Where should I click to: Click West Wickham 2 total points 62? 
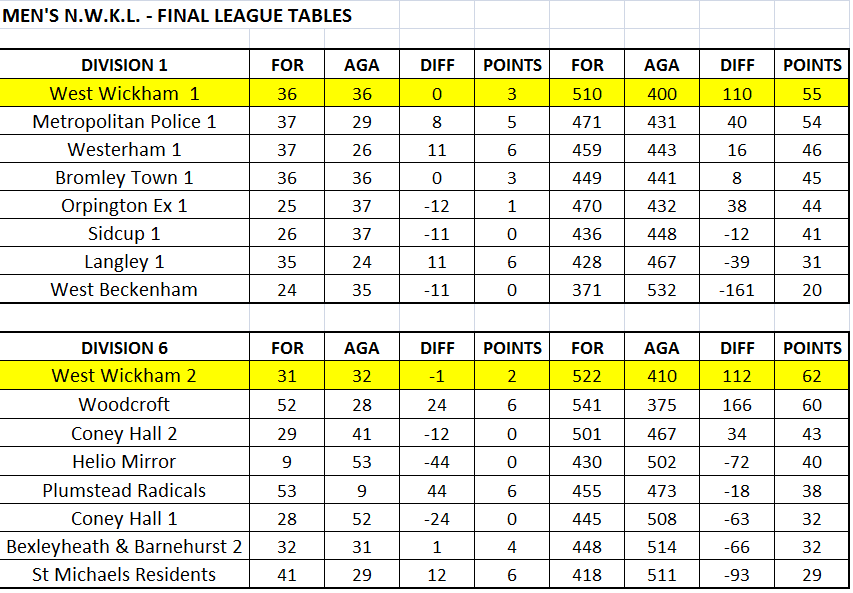click(812, 375)
